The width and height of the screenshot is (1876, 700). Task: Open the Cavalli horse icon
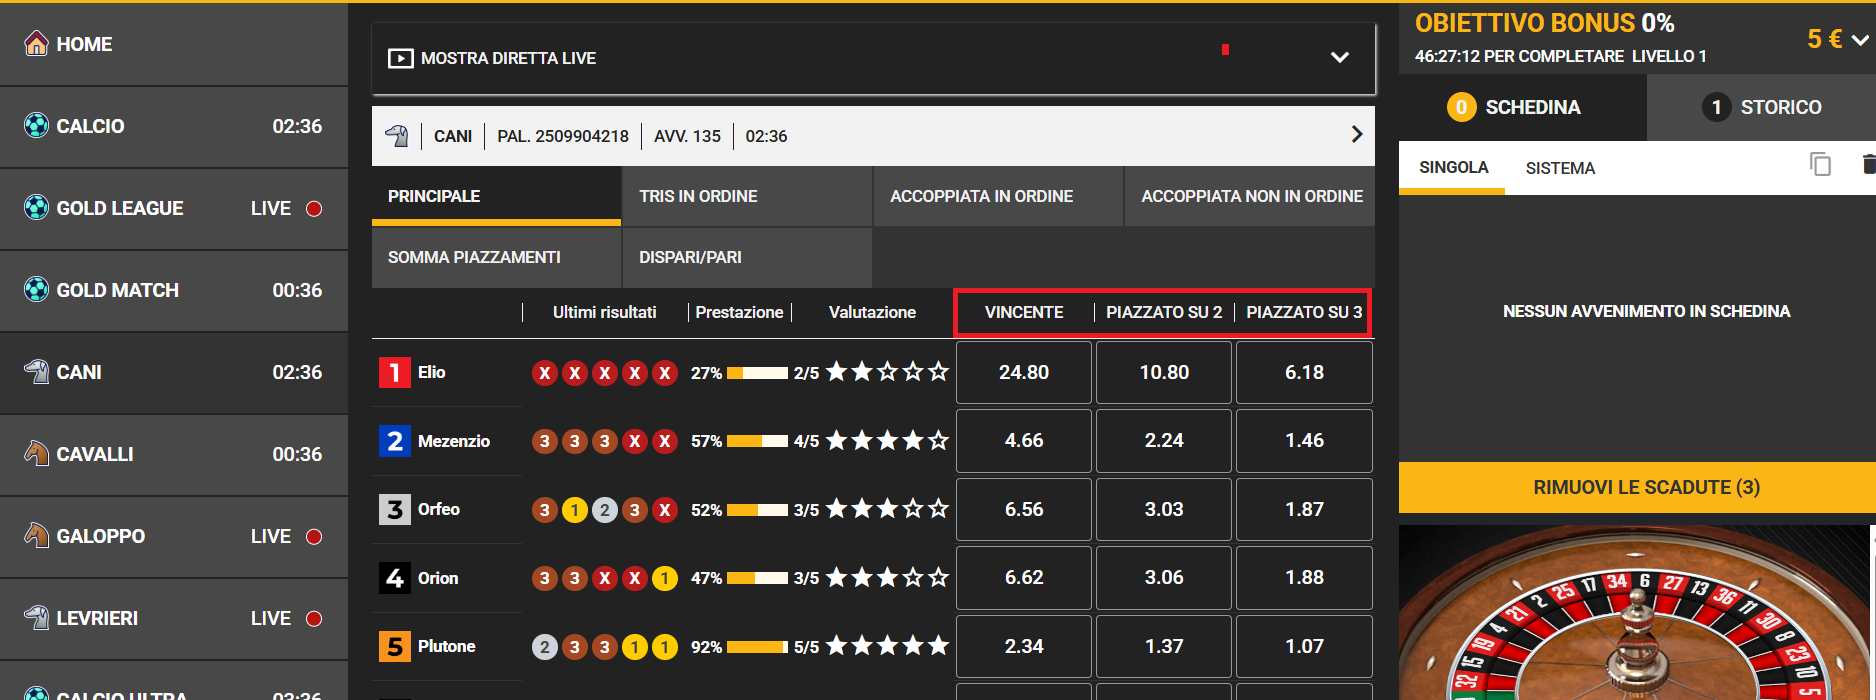point(36,454)
